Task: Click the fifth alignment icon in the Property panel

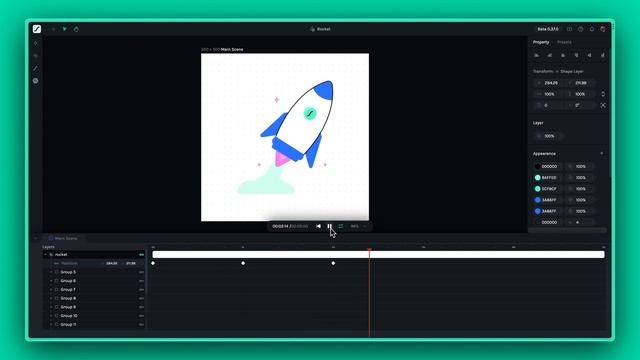Action: pos(589,55)
